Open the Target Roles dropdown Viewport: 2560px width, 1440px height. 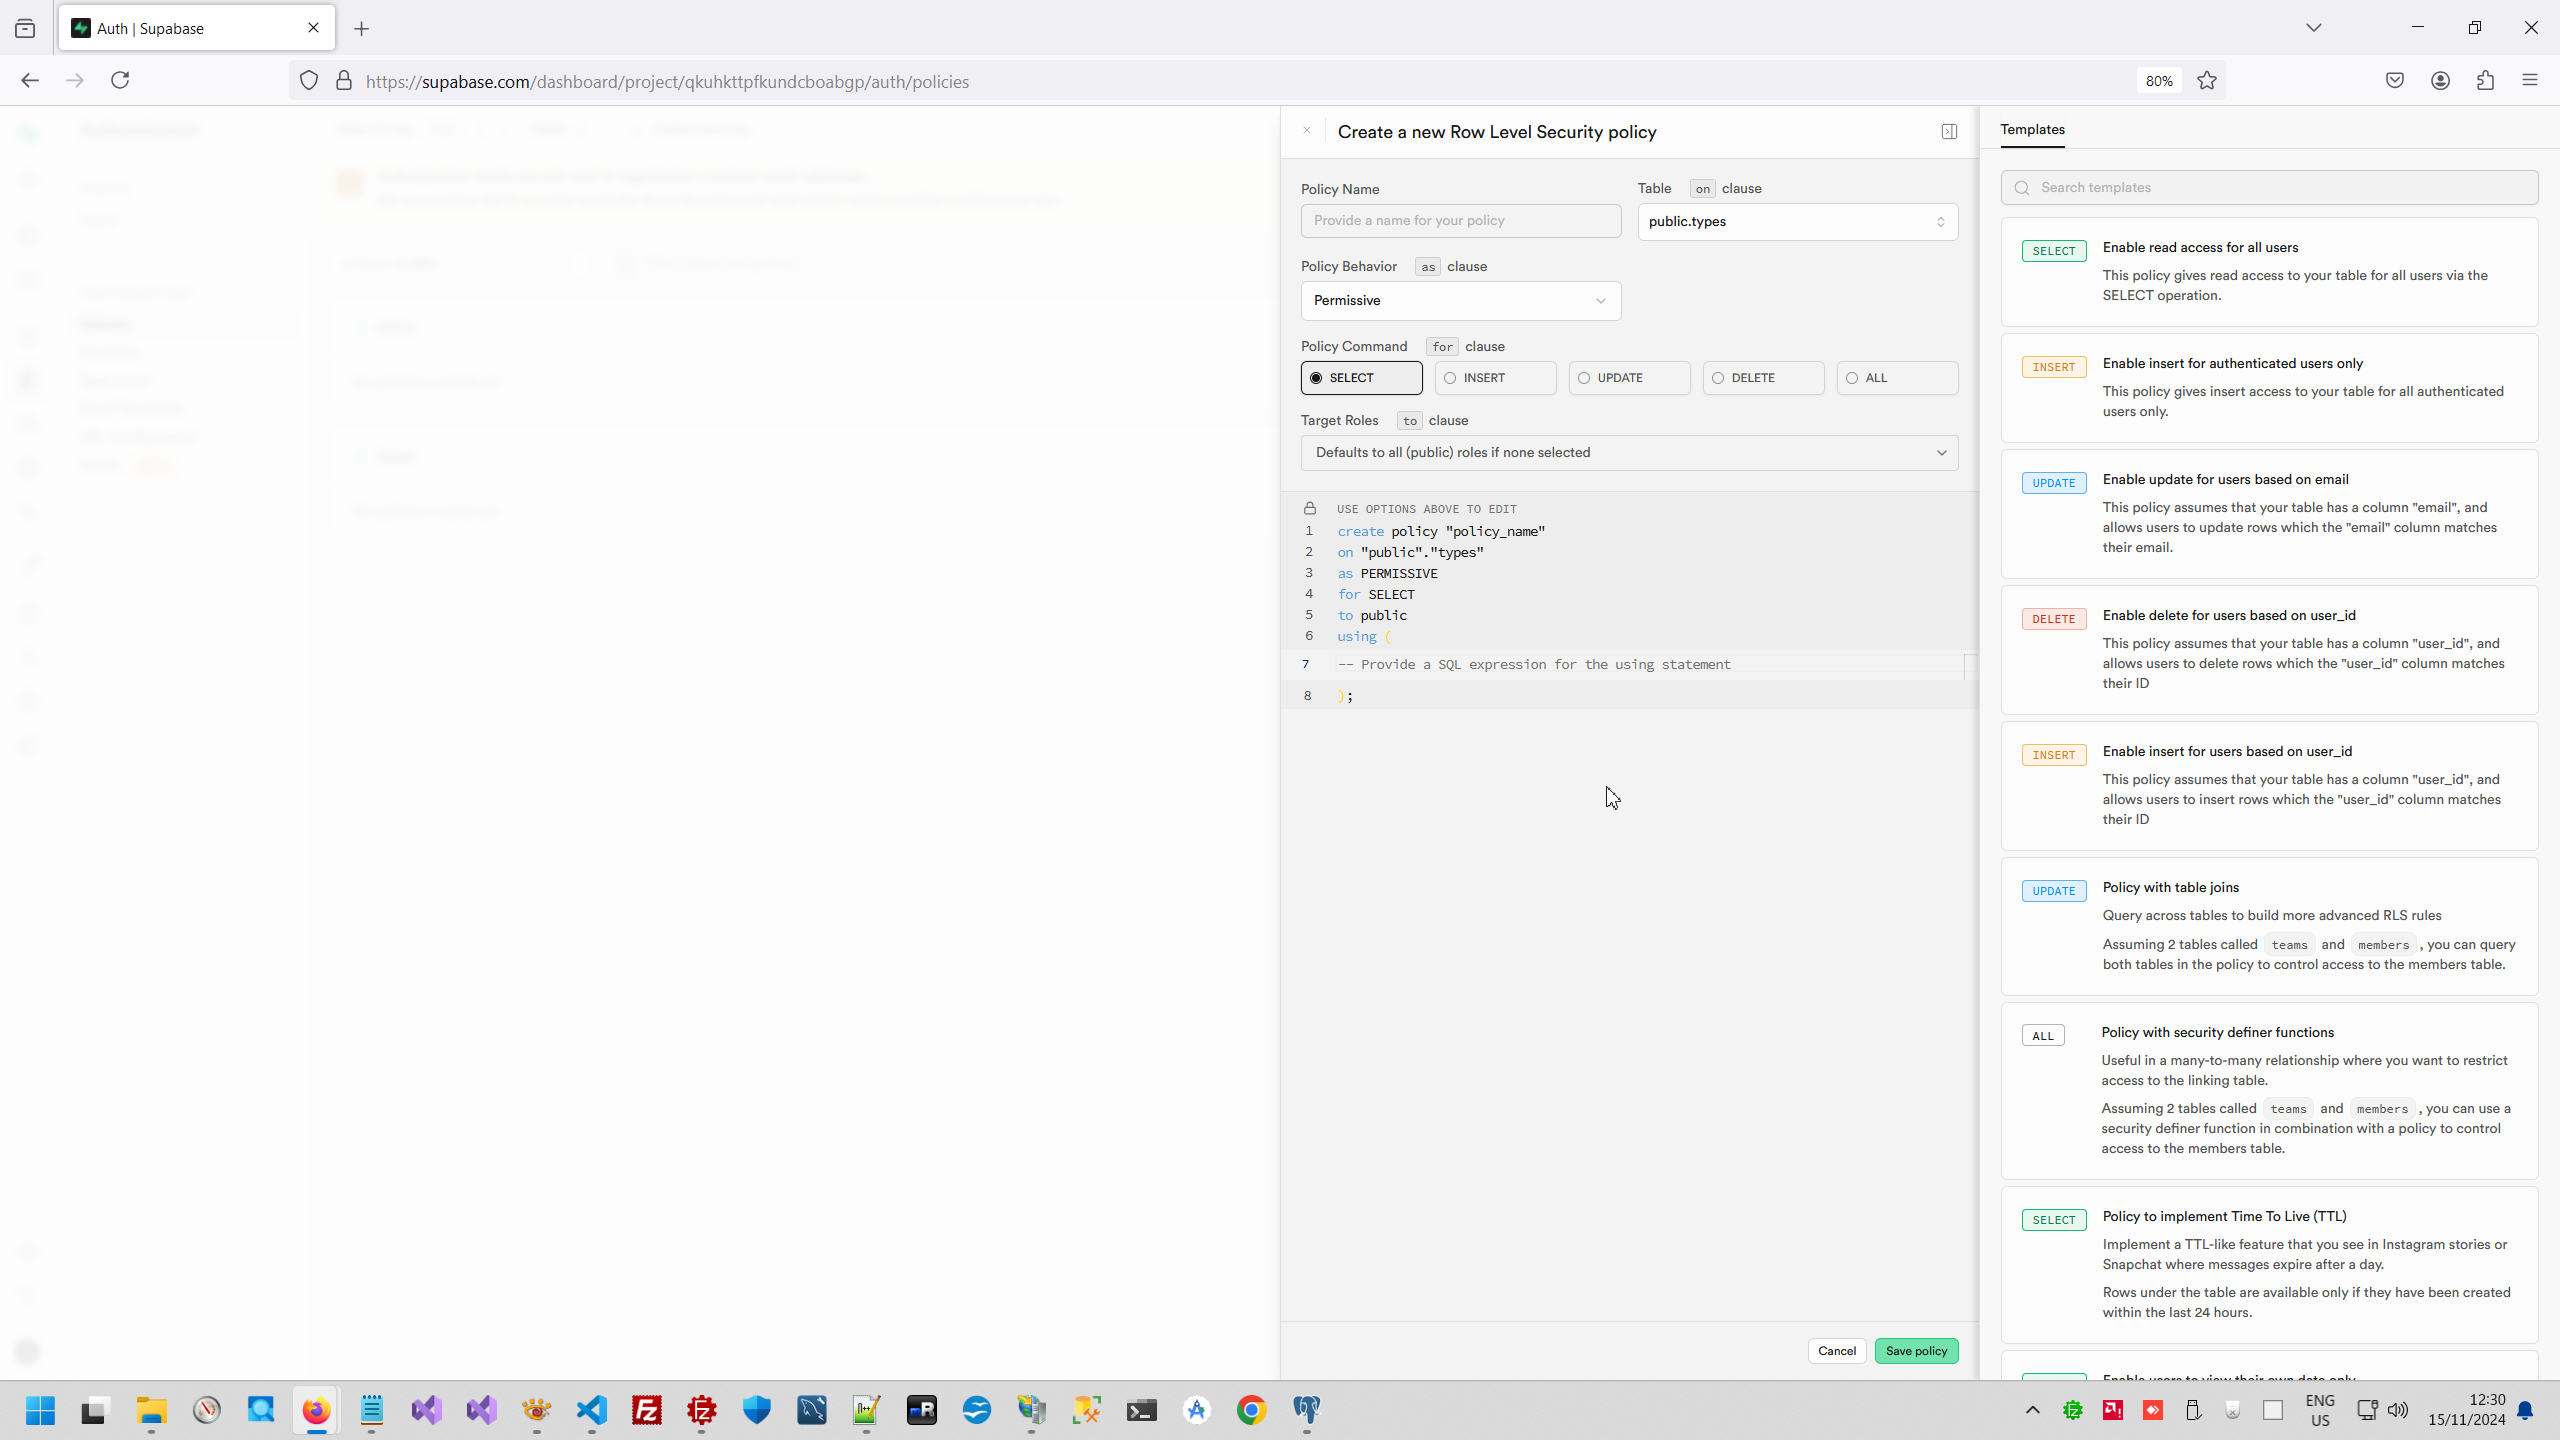(1629, 453)
